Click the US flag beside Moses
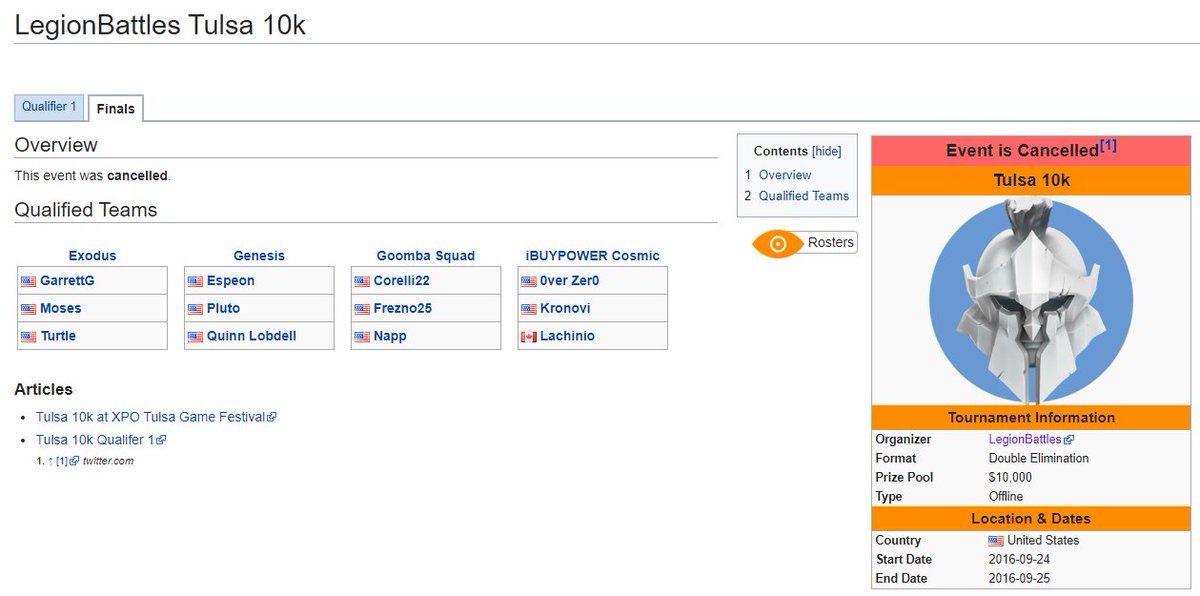The height and width of the screenshot is (596, 1200). pyautogui.click(x=28, y=309)
